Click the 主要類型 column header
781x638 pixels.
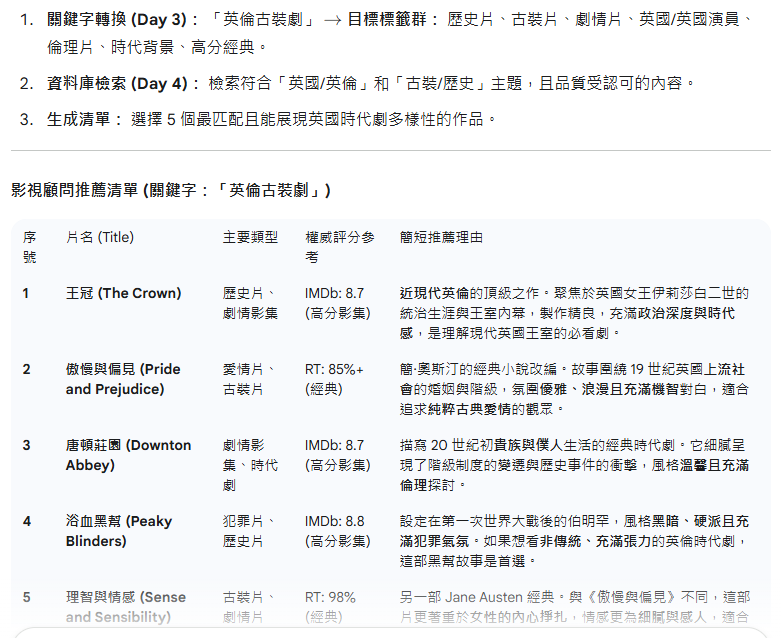[250, 237]
